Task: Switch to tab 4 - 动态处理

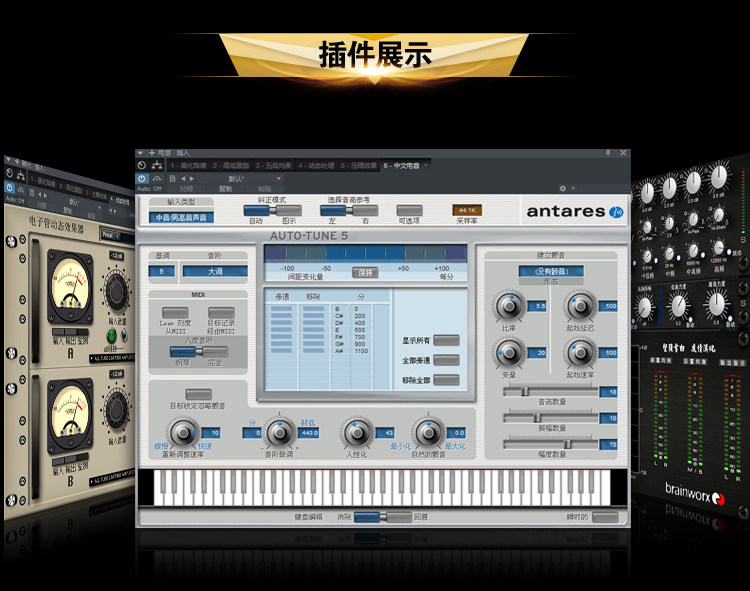Action: (x=316, y=165)
